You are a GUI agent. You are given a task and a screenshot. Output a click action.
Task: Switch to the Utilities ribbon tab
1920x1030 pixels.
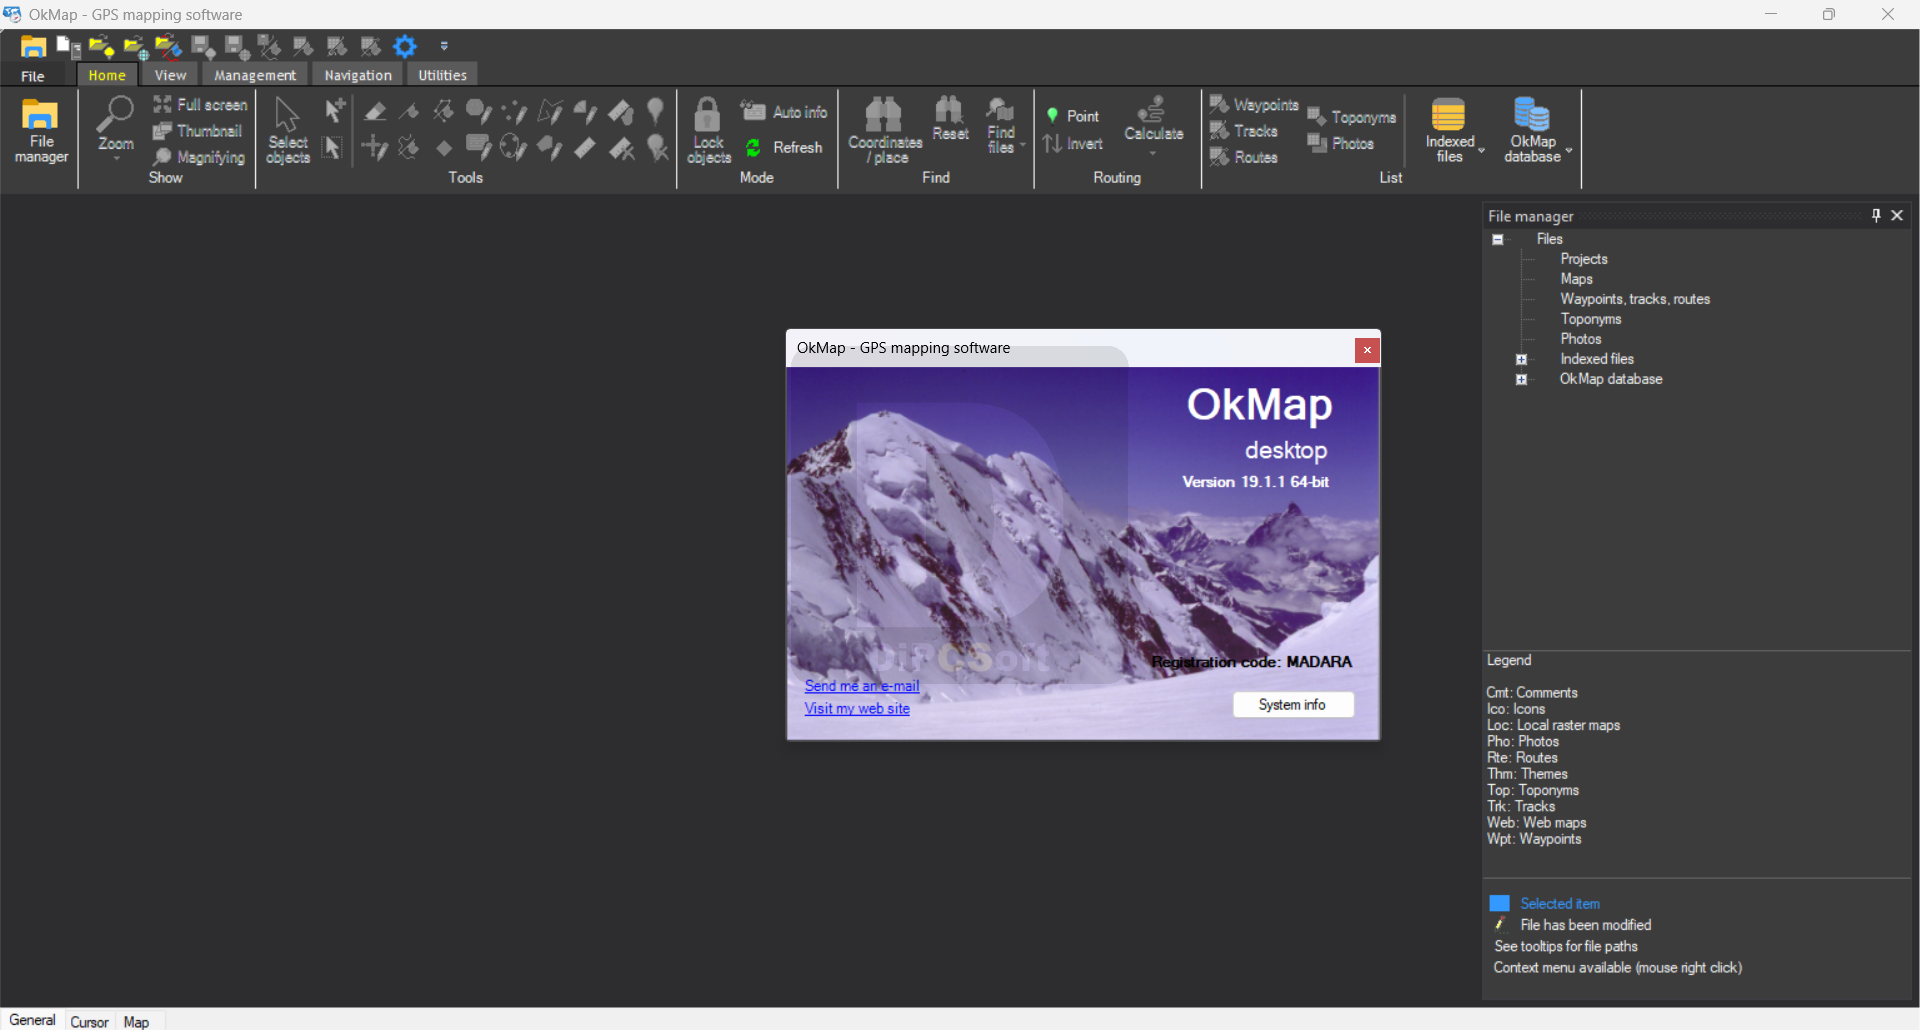tap(442, 75)
